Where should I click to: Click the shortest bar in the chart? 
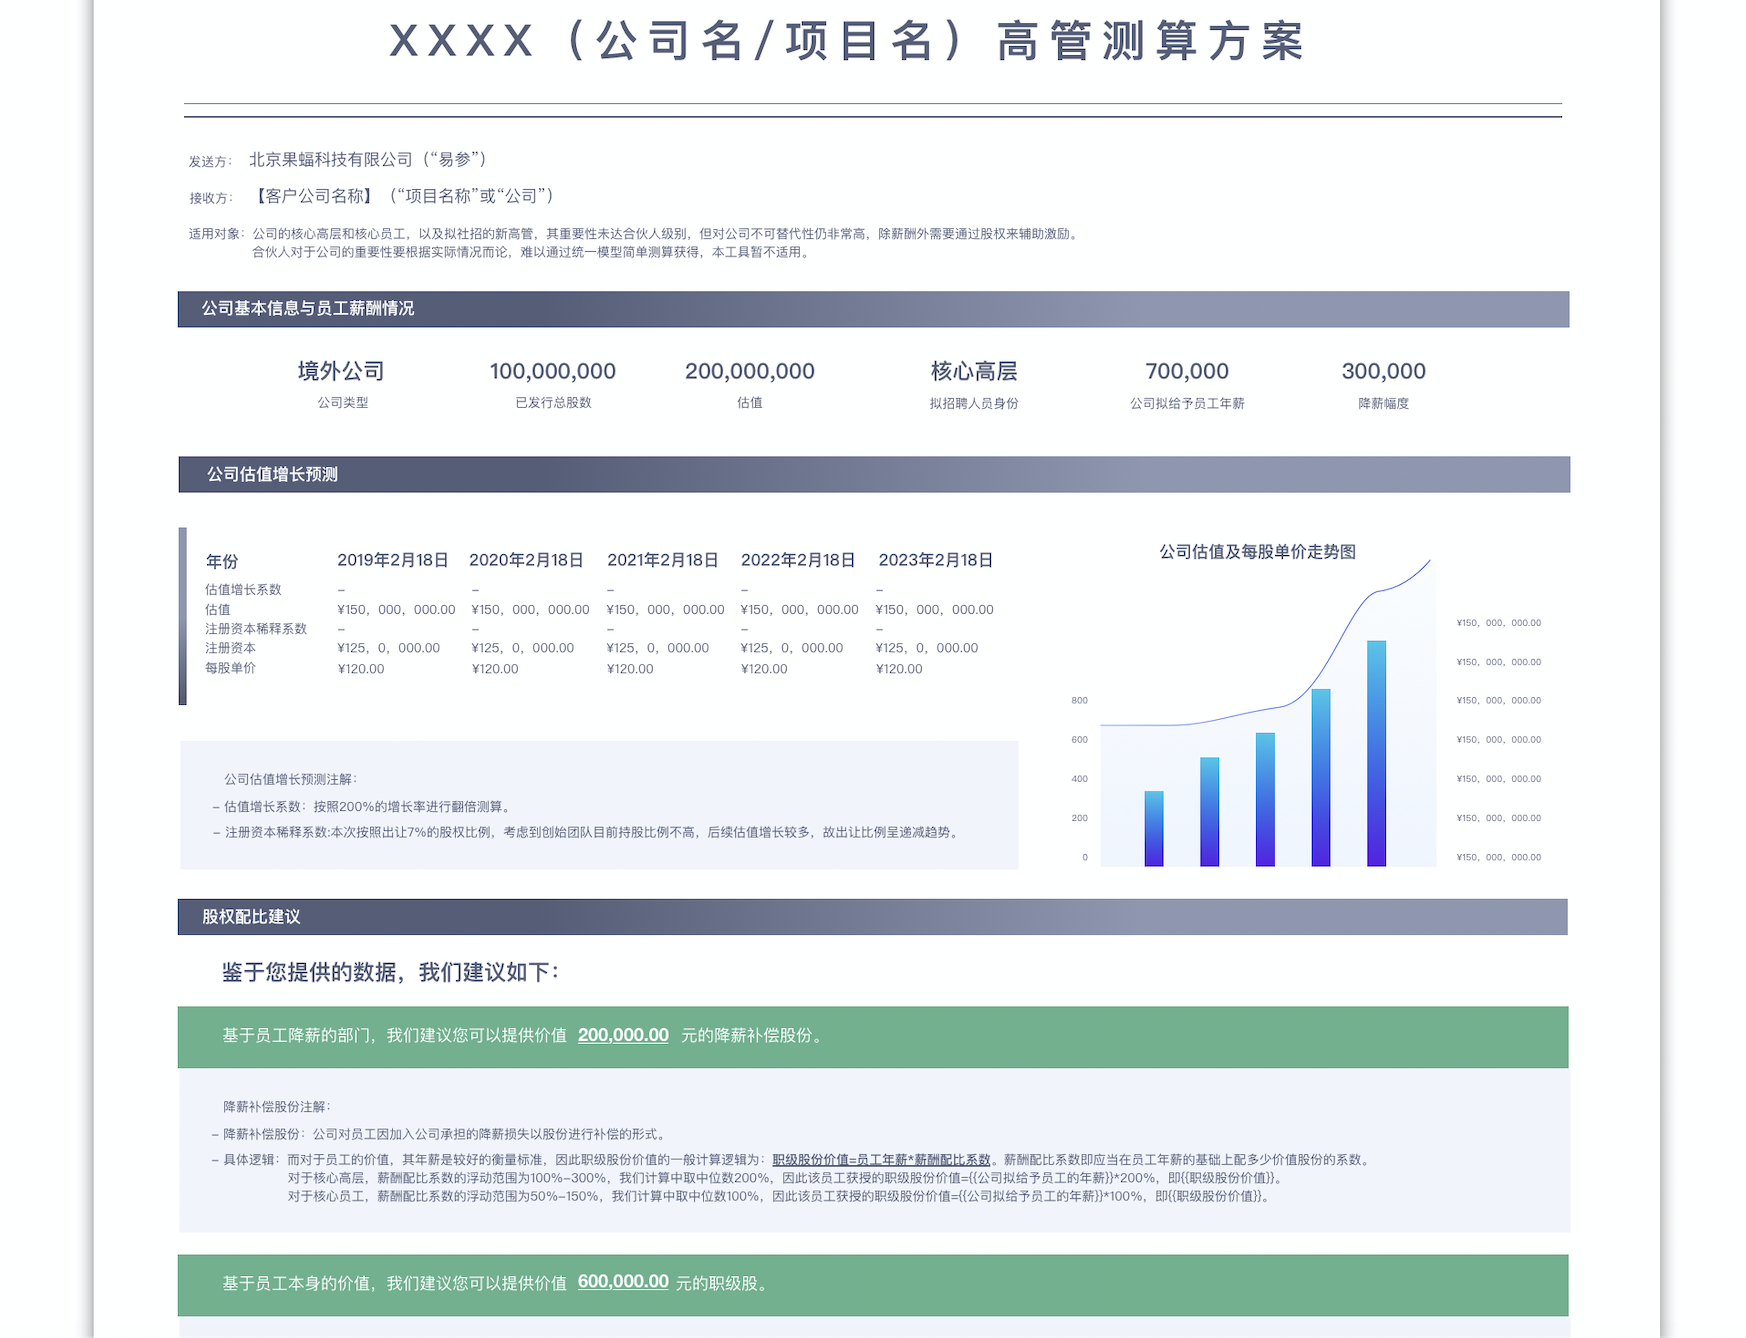pyautogui.click(x=1154, y=828)
